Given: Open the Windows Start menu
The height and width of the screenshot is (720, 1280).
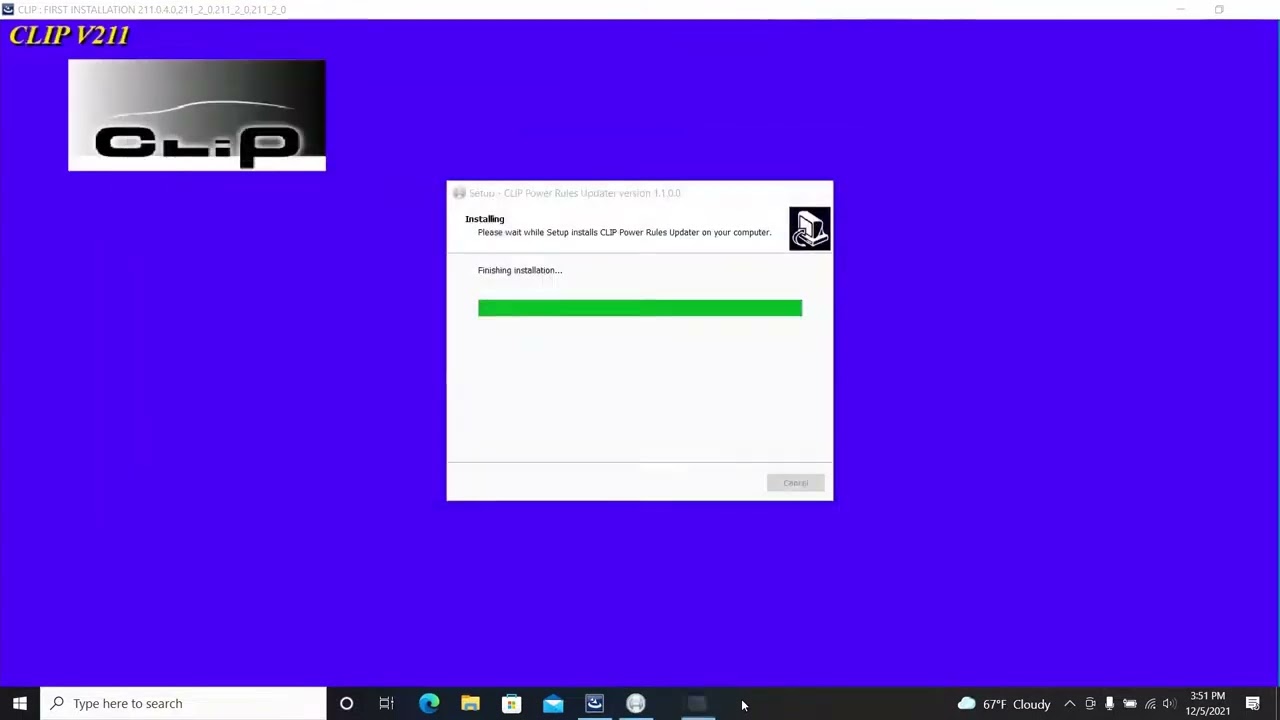Looking at the screenshot, I should [20, 703].
